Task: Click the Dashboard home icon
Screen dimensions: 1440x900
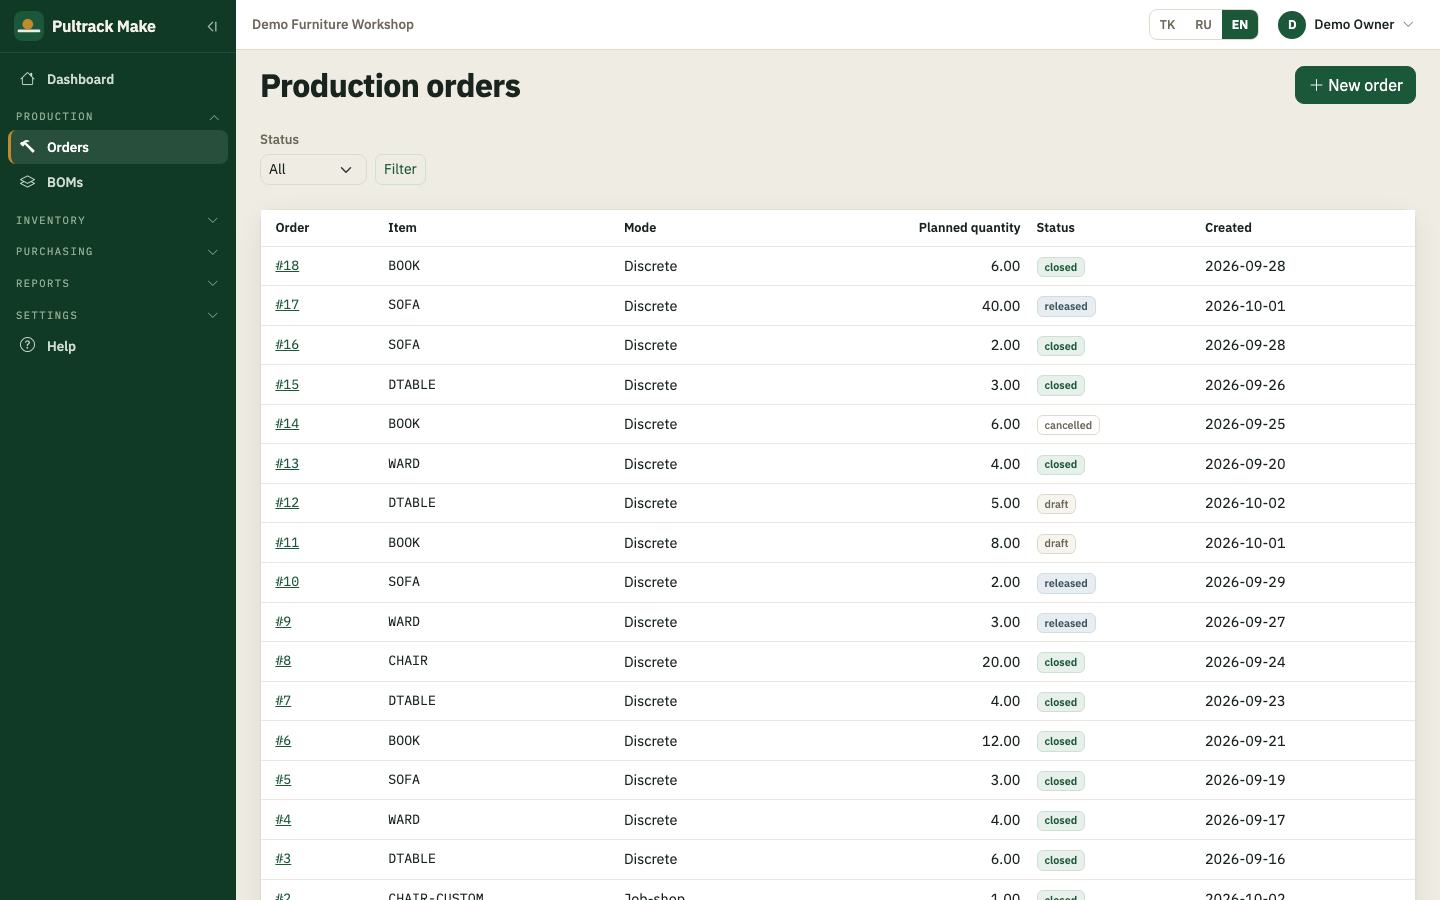Action: tap(28, 79)
